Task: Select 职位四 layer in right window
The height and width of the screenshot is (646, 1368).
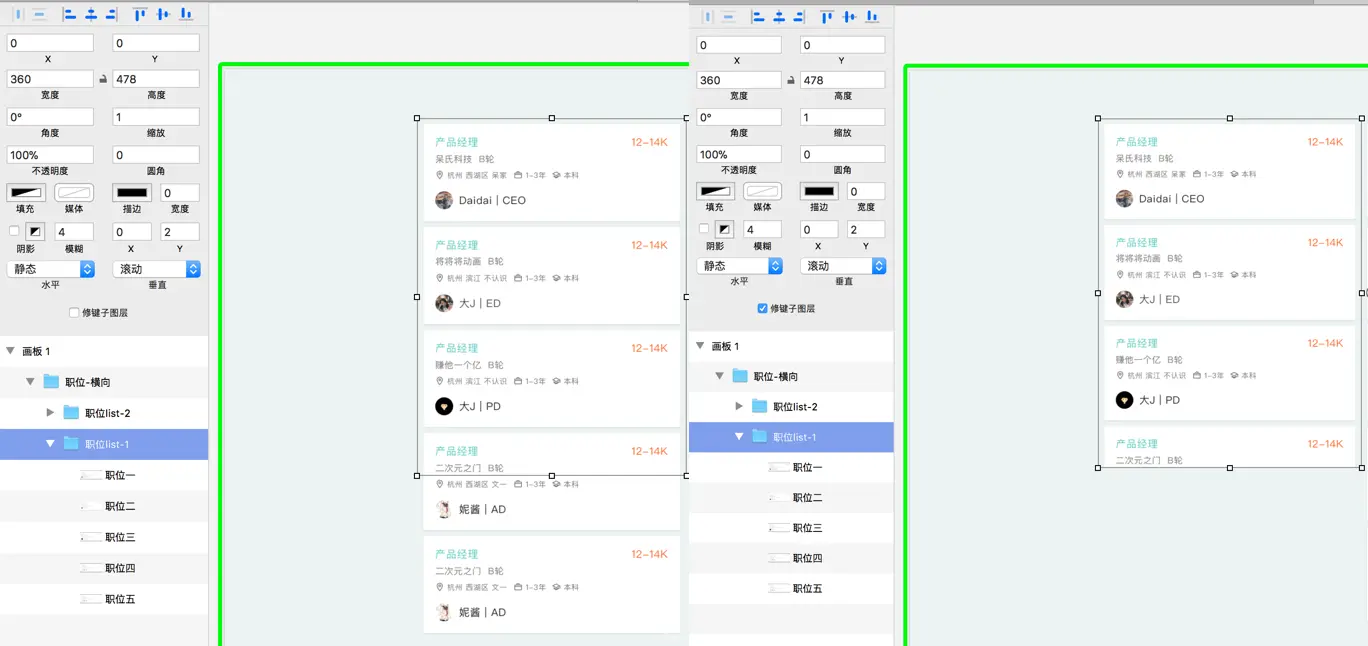Action: (791, 558)
